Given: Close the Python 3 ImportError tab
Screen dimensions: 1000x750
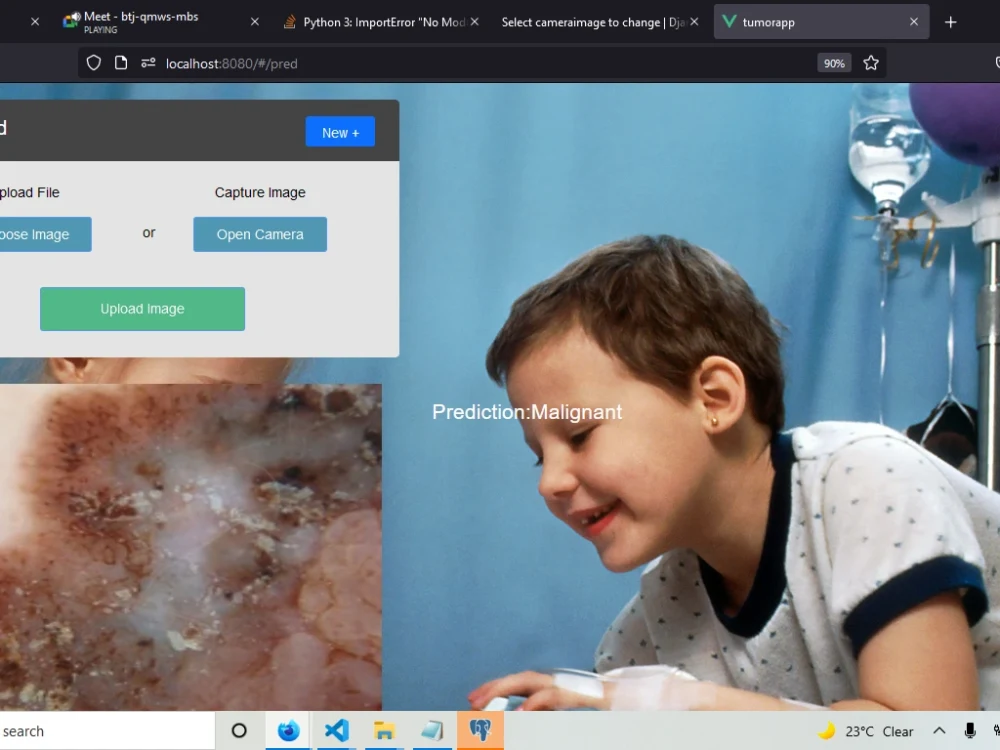Looking at the screenshot, I should pyautogui.click(x=474, y=22).
